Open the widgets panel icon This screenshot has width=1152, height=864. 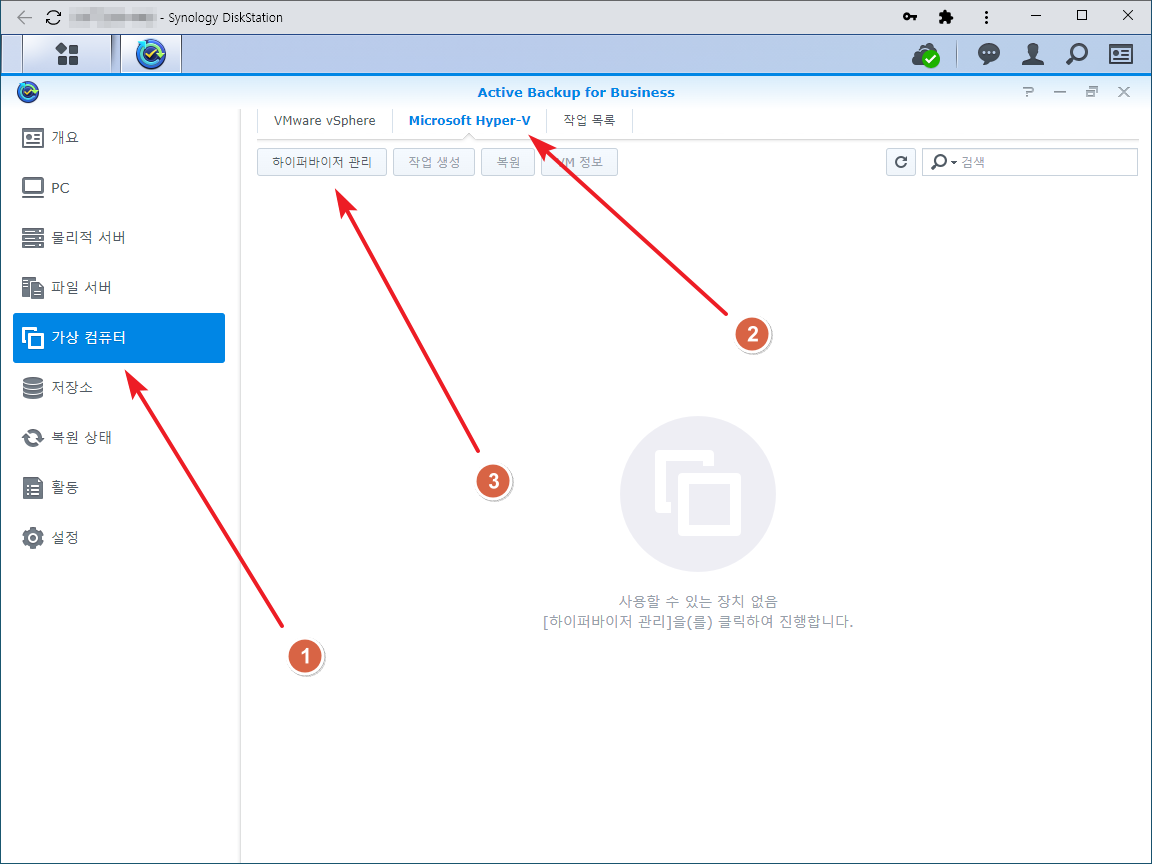1120,54
